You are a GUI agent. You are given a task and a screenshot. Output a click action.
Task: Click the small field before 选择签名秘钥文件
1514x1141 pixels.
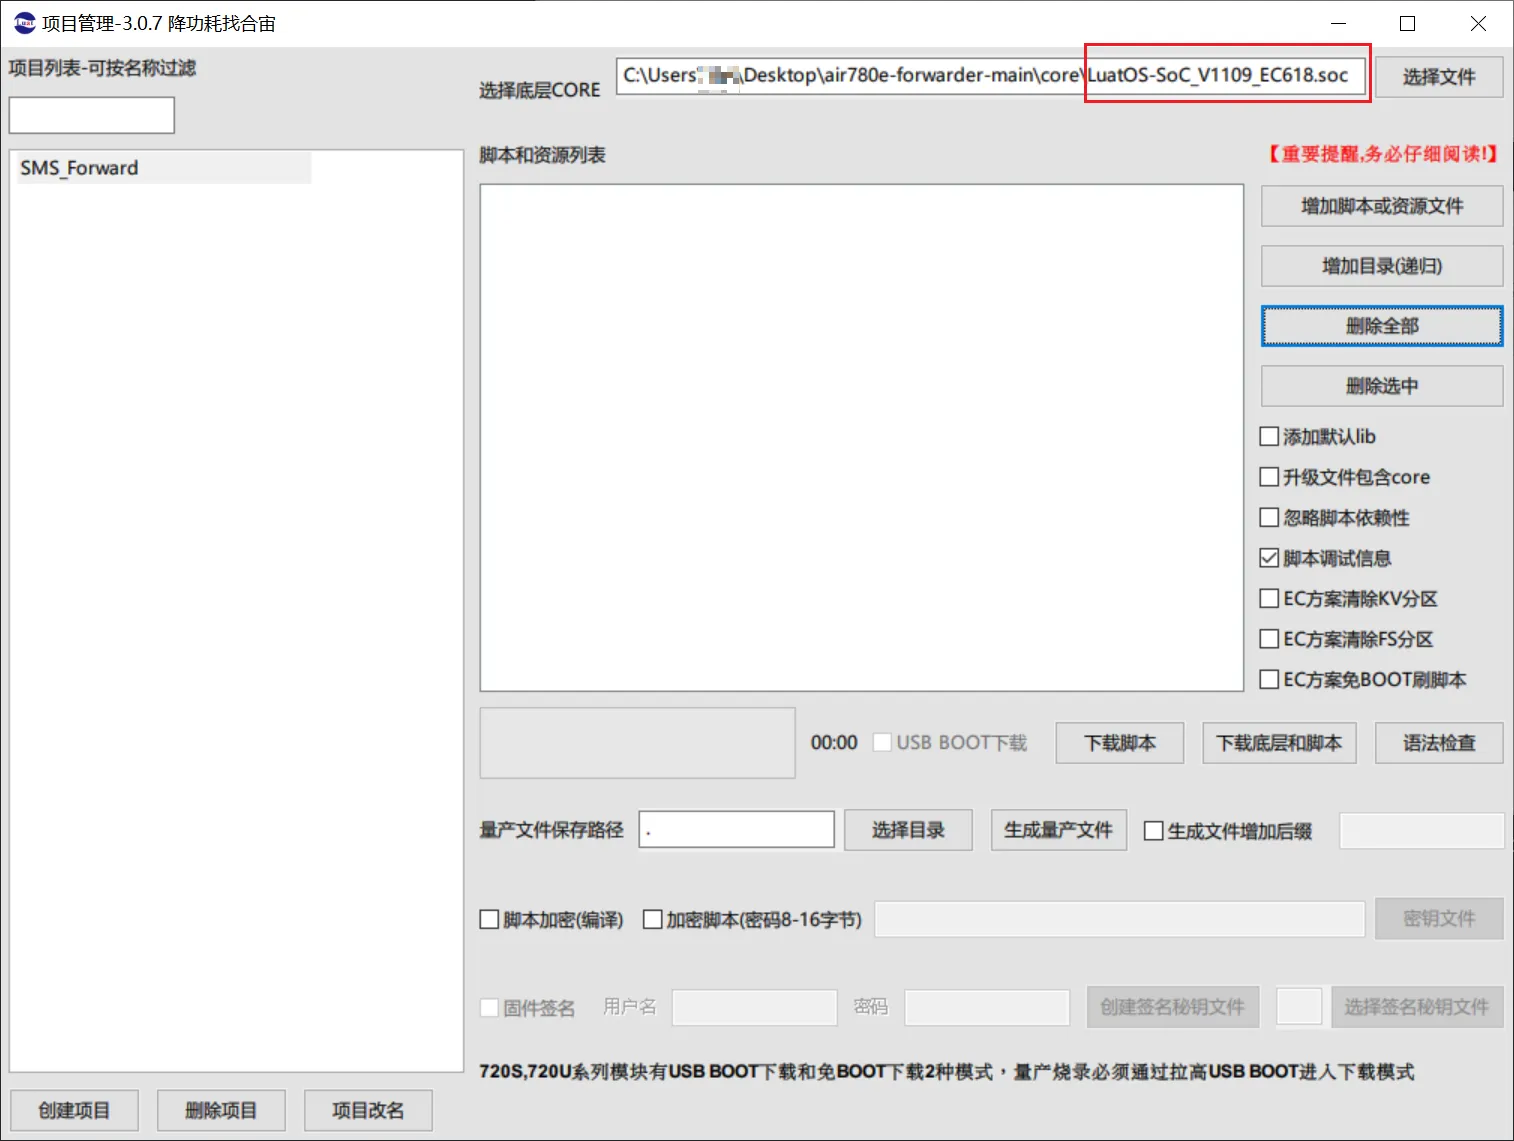(1299, 1007)
